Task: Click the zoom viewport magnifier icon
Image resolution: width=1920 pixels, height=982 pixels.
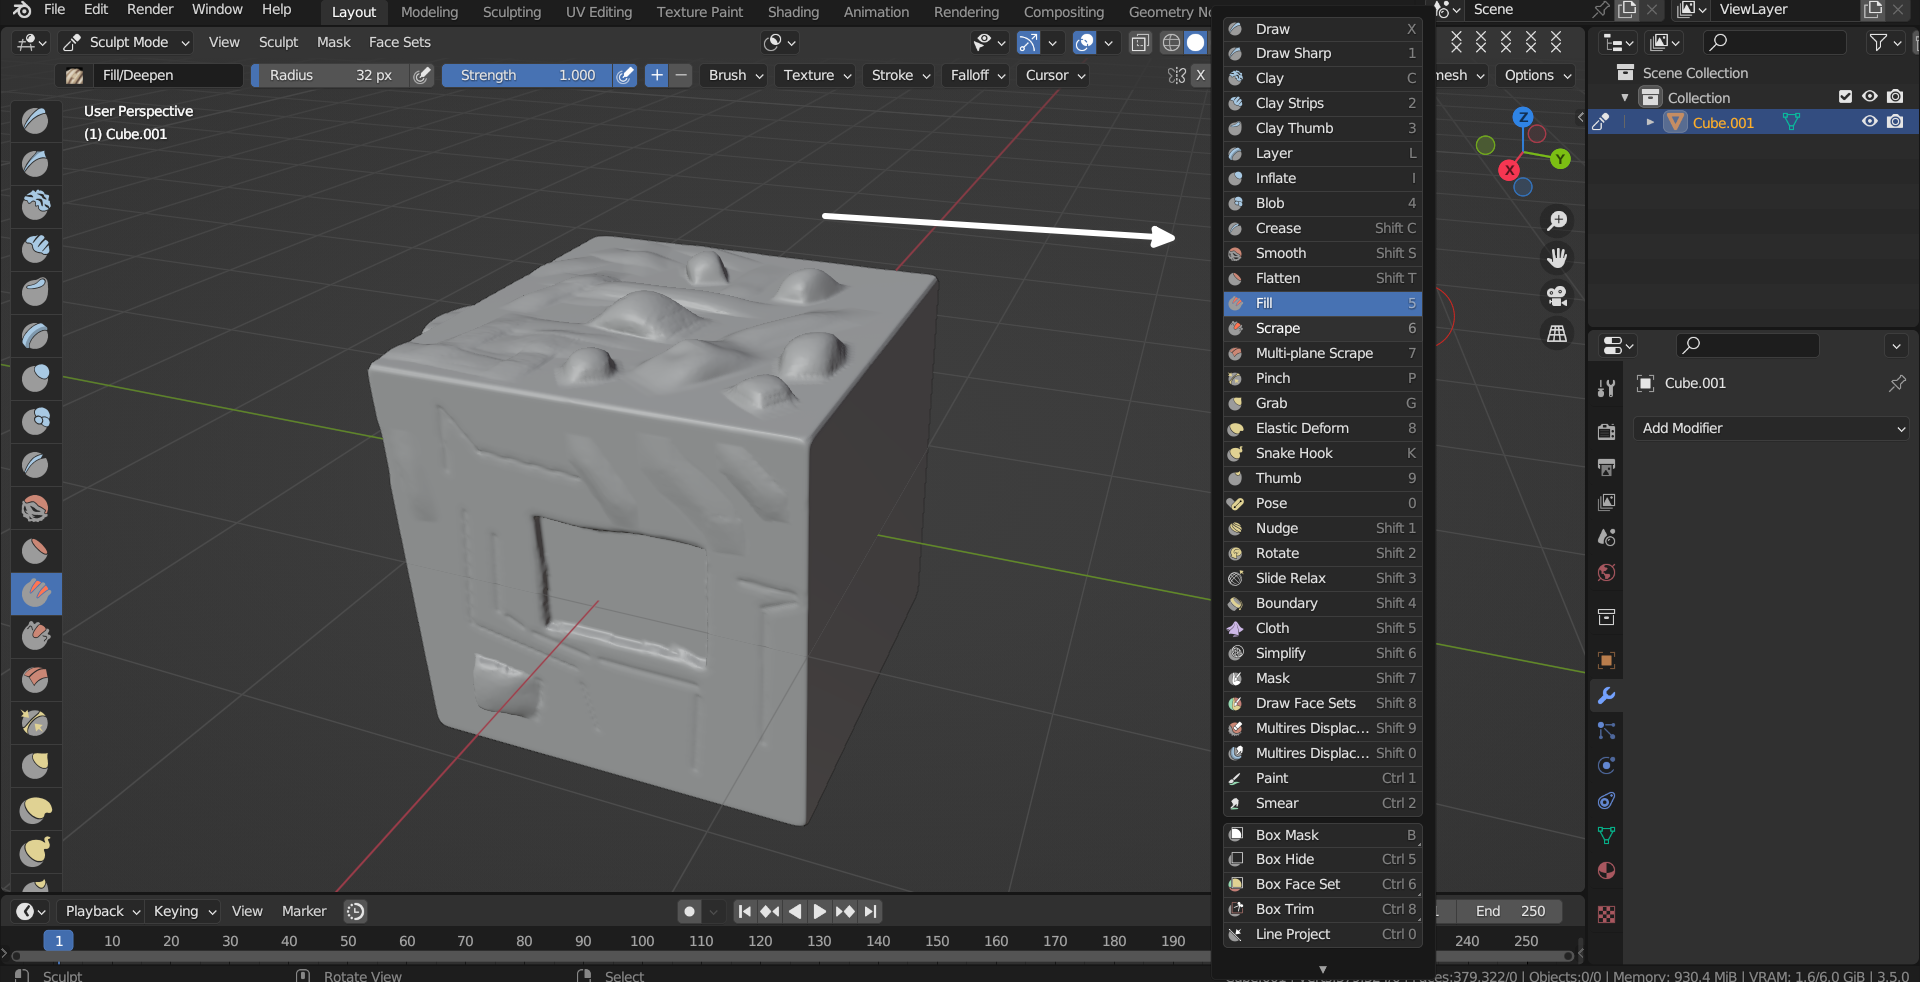Action: (1557, 220)
